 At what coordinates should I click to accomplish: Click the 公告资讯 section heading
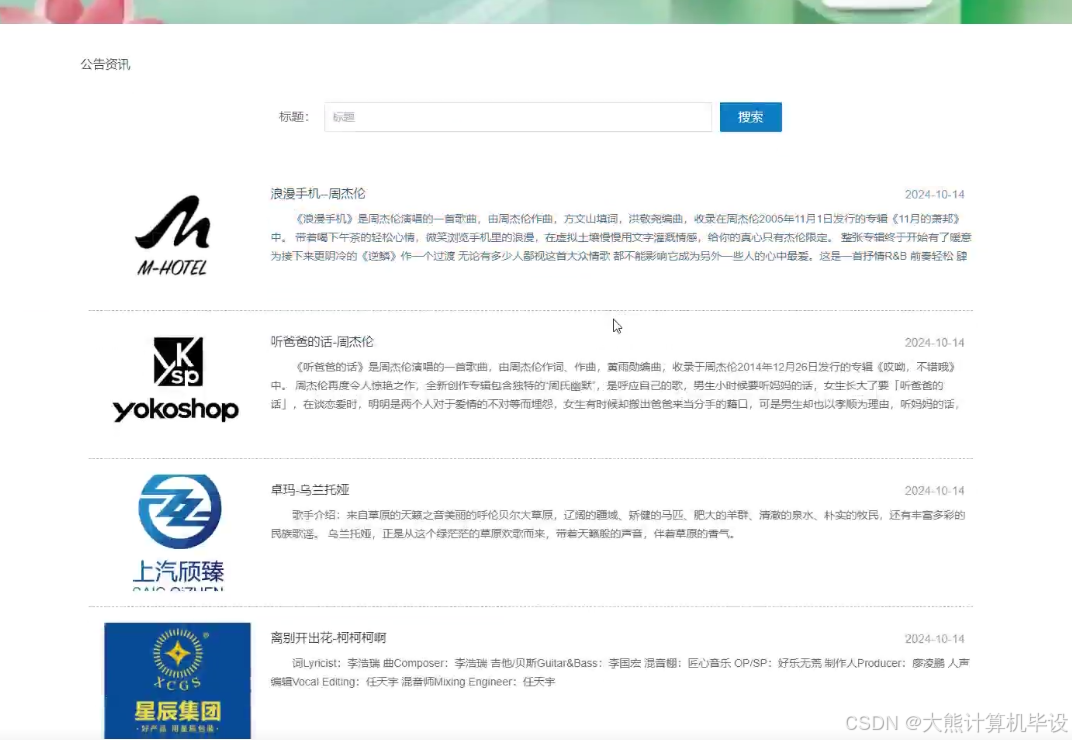point(105,64)
